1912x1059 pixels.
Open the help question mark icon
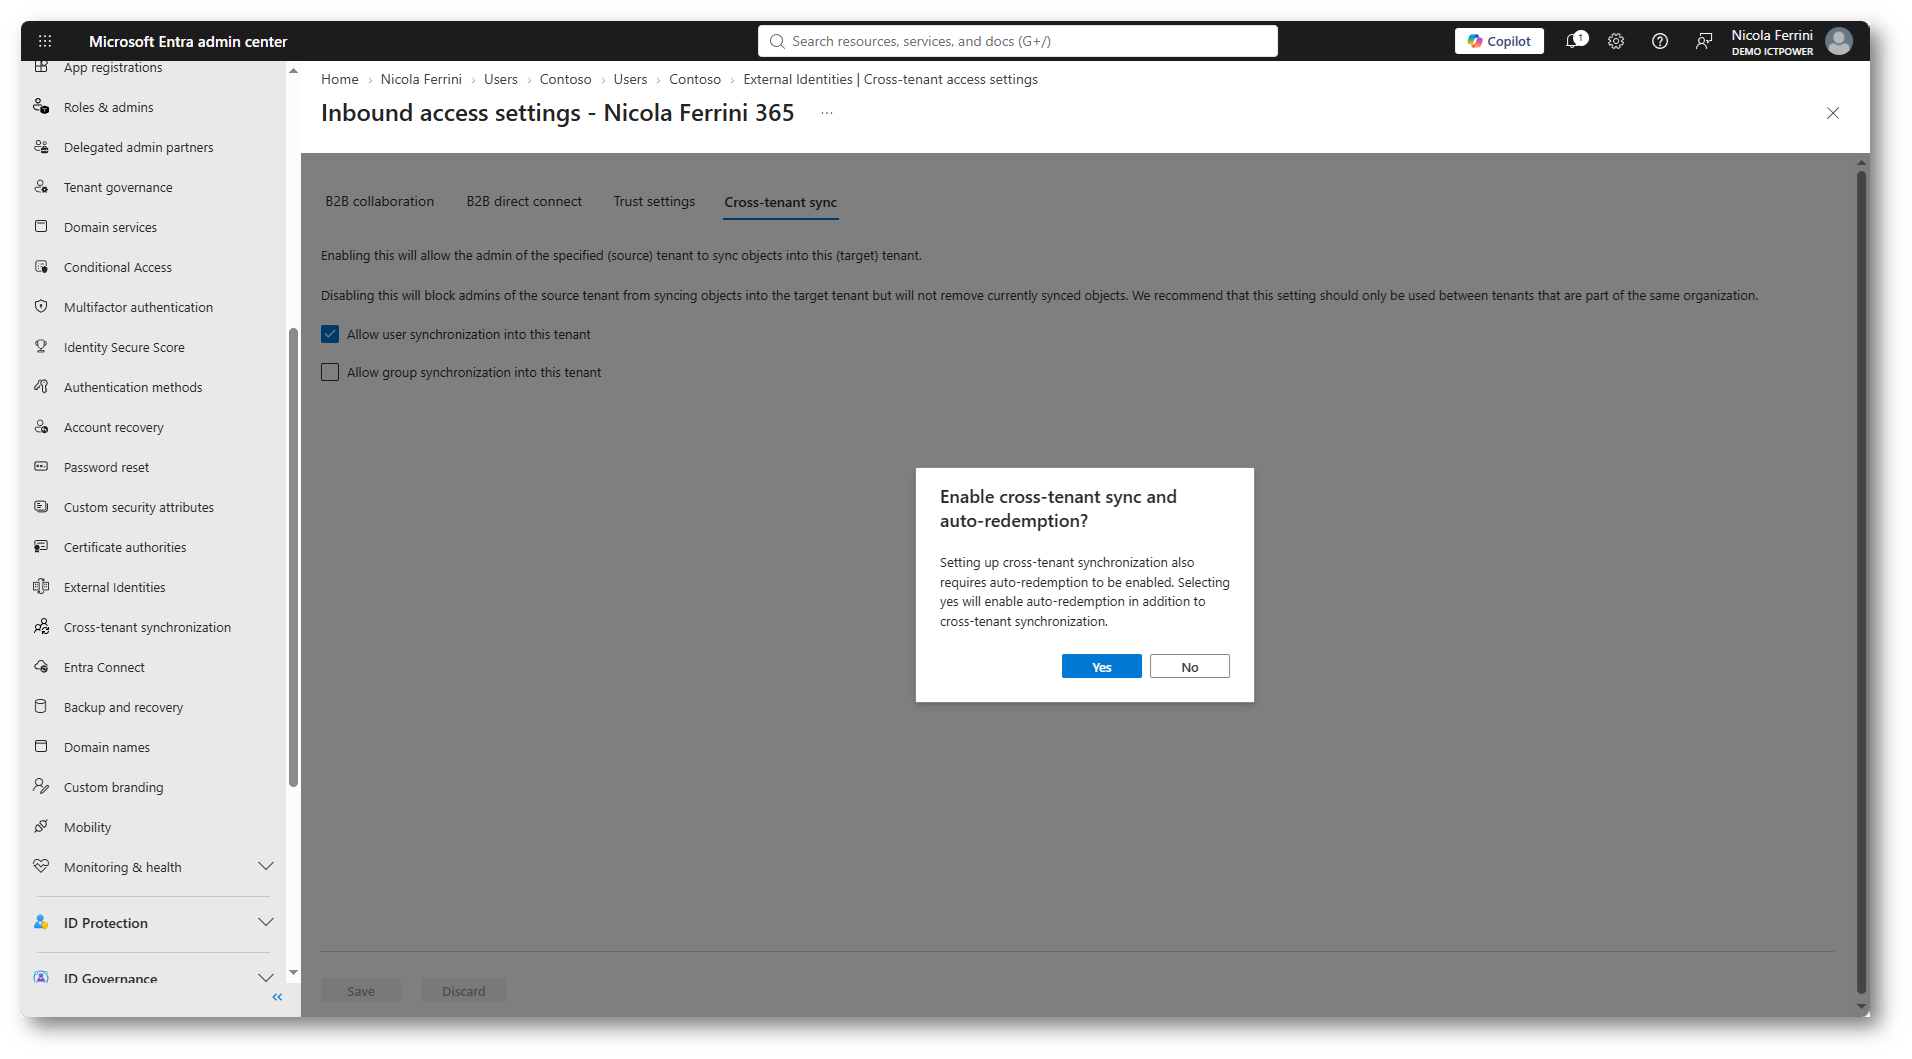[1660, 41]
